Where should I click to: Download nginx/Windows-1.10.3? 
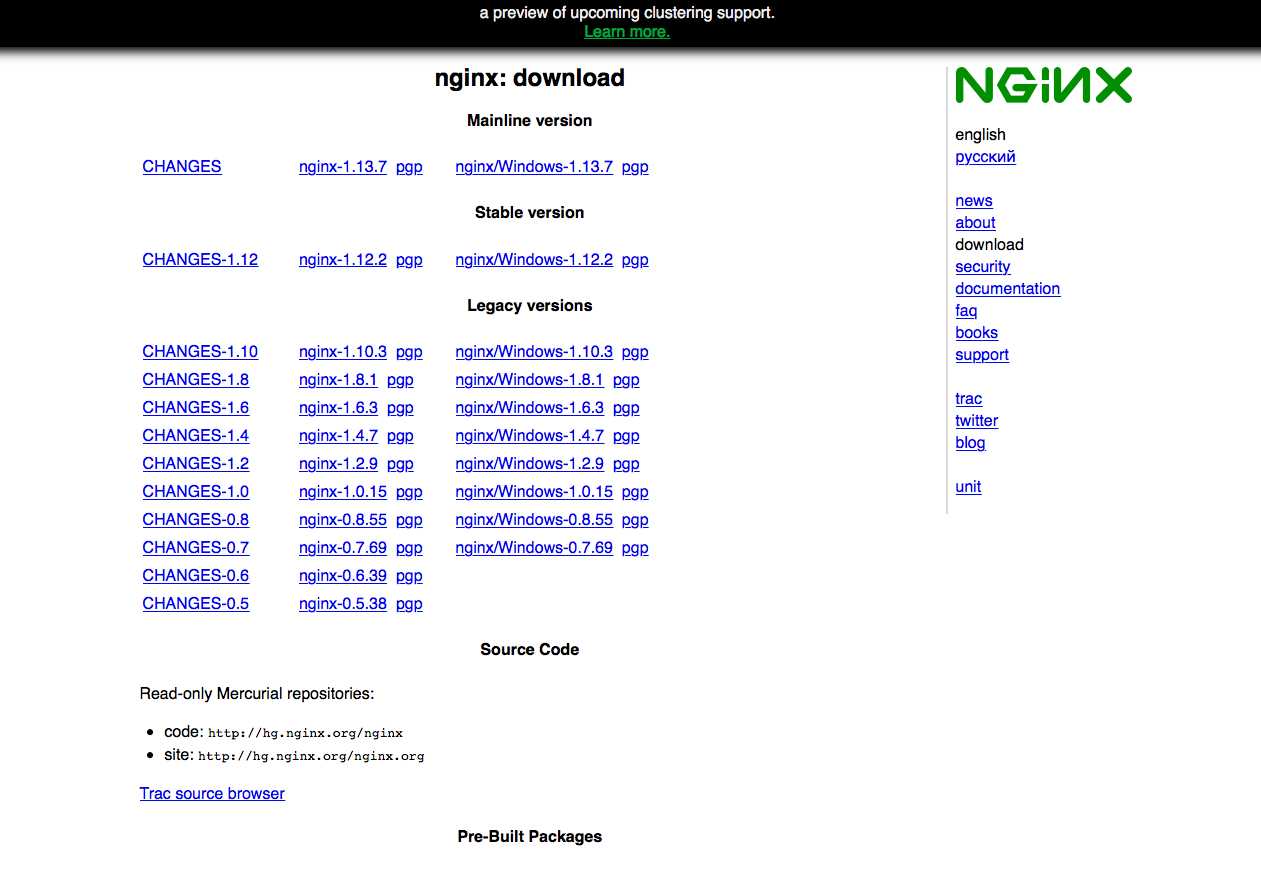coord(534,352)
